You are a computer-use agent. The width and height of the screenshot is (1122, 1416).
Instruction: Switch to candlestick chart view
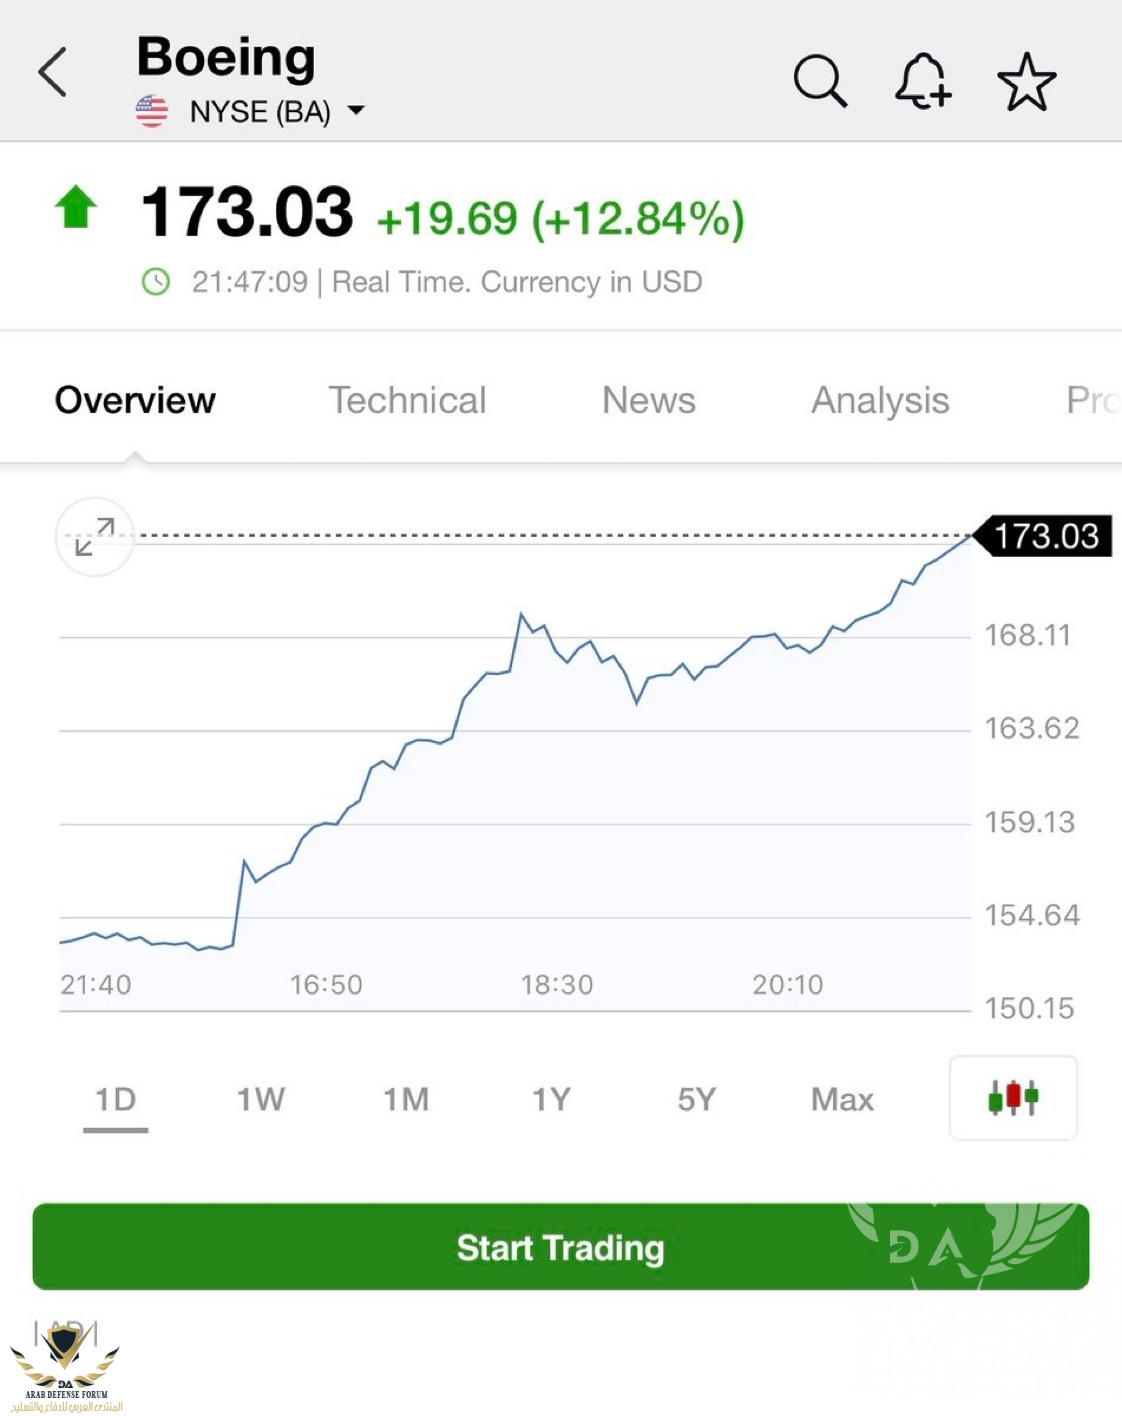point(1013,1097)
